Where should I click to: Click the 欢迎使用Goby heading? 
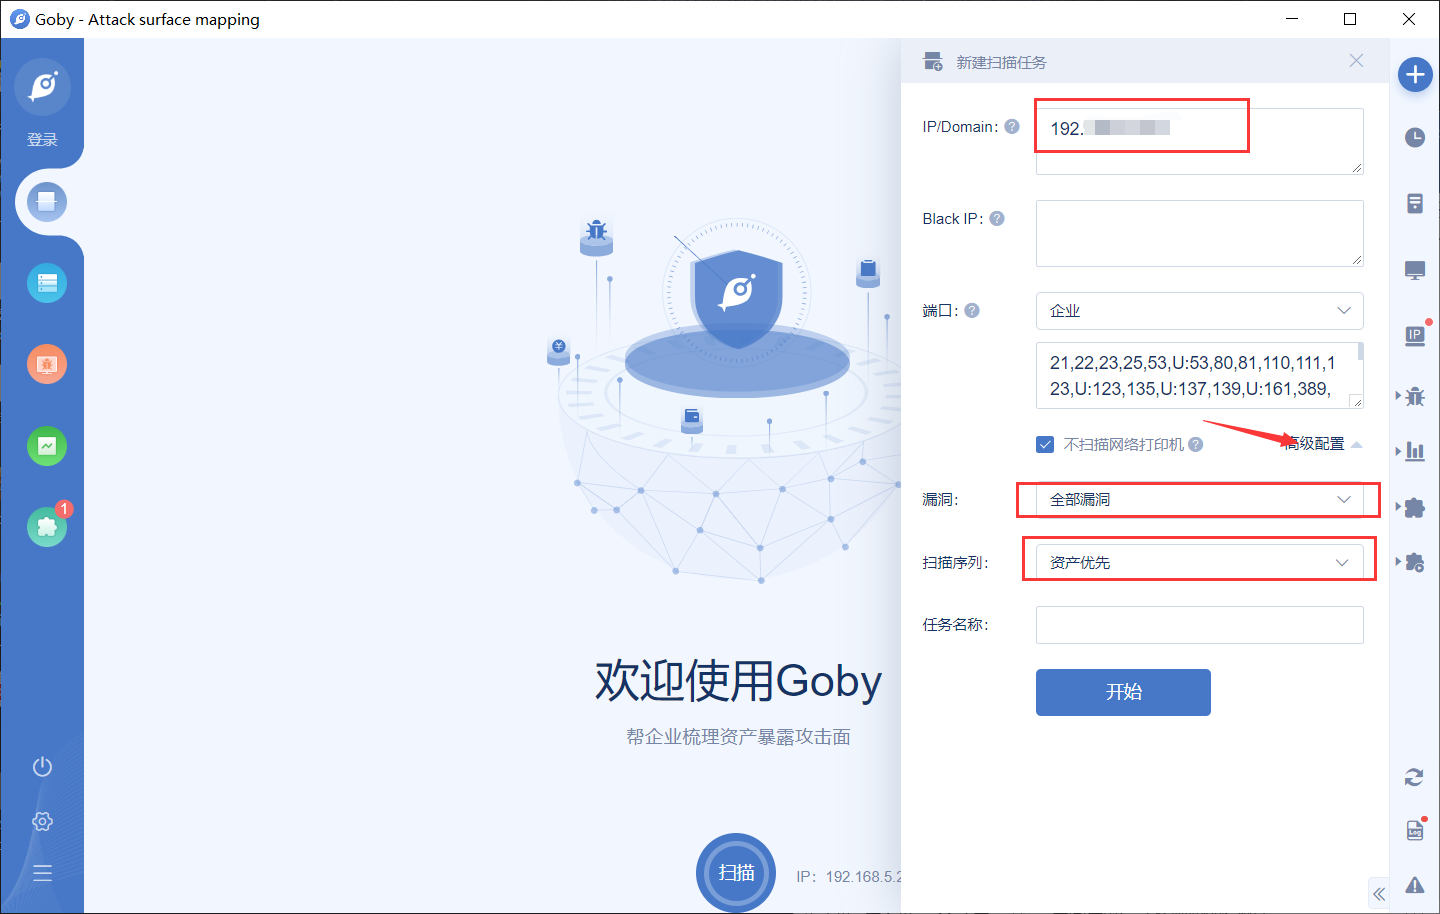coord(738,681)
